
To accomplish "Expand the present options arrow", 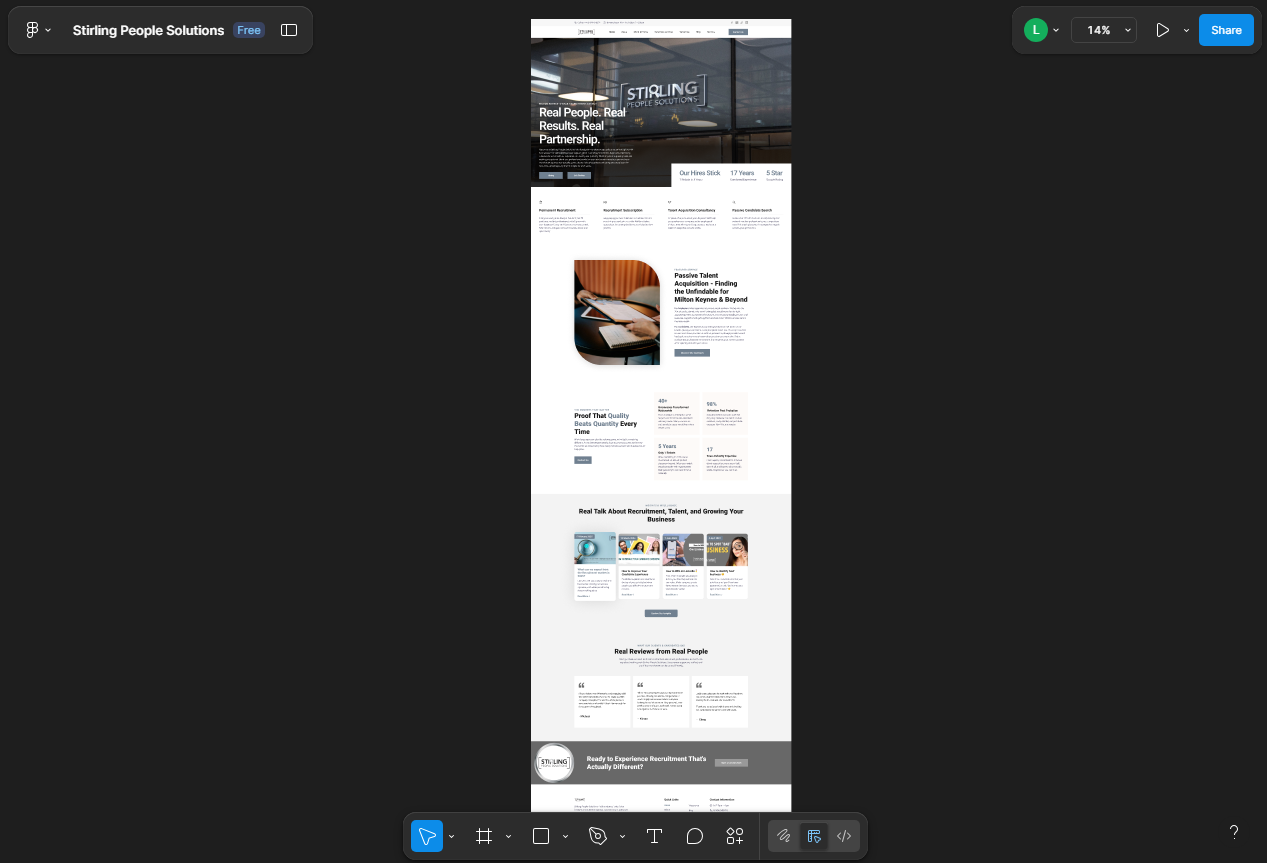I will point(1186,30).
